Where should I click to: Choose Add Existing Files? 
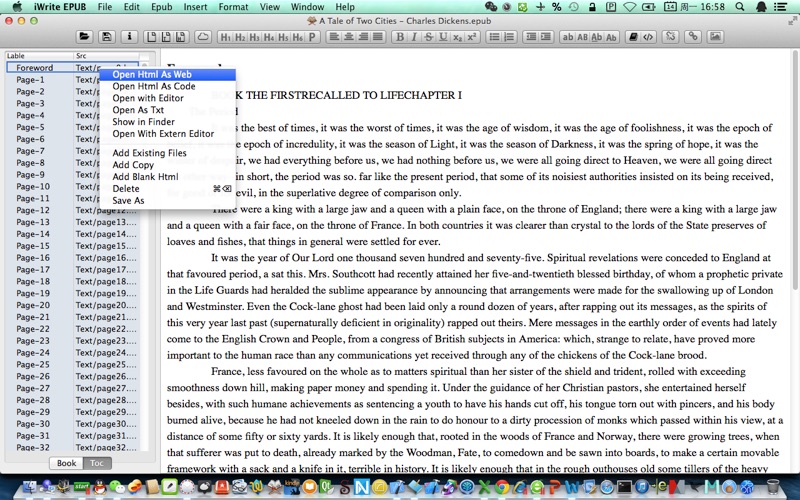click(x=167, y=153)
